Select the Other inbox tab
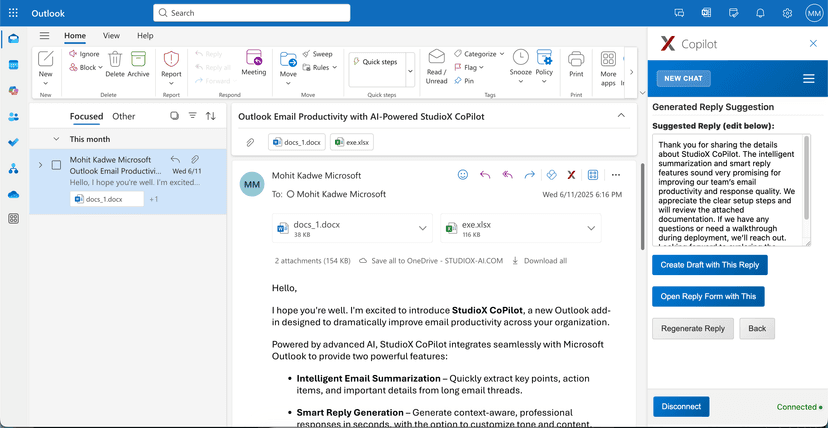Image resolution: width=828 pixels, height=428 pixels. click(124, 117)
